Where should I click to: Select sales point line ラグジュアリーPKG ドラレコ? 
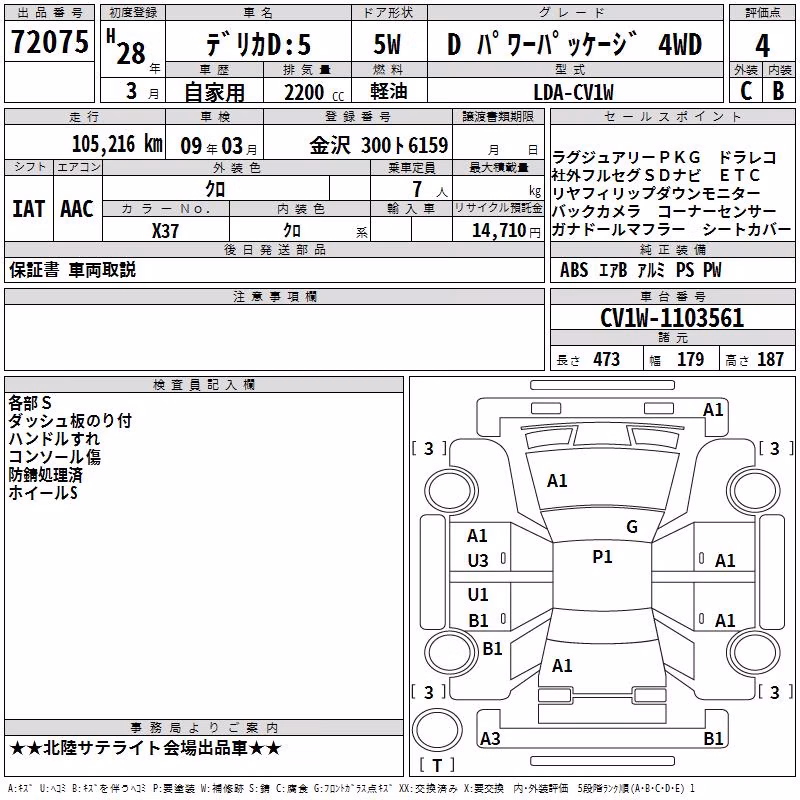point(664,157)
